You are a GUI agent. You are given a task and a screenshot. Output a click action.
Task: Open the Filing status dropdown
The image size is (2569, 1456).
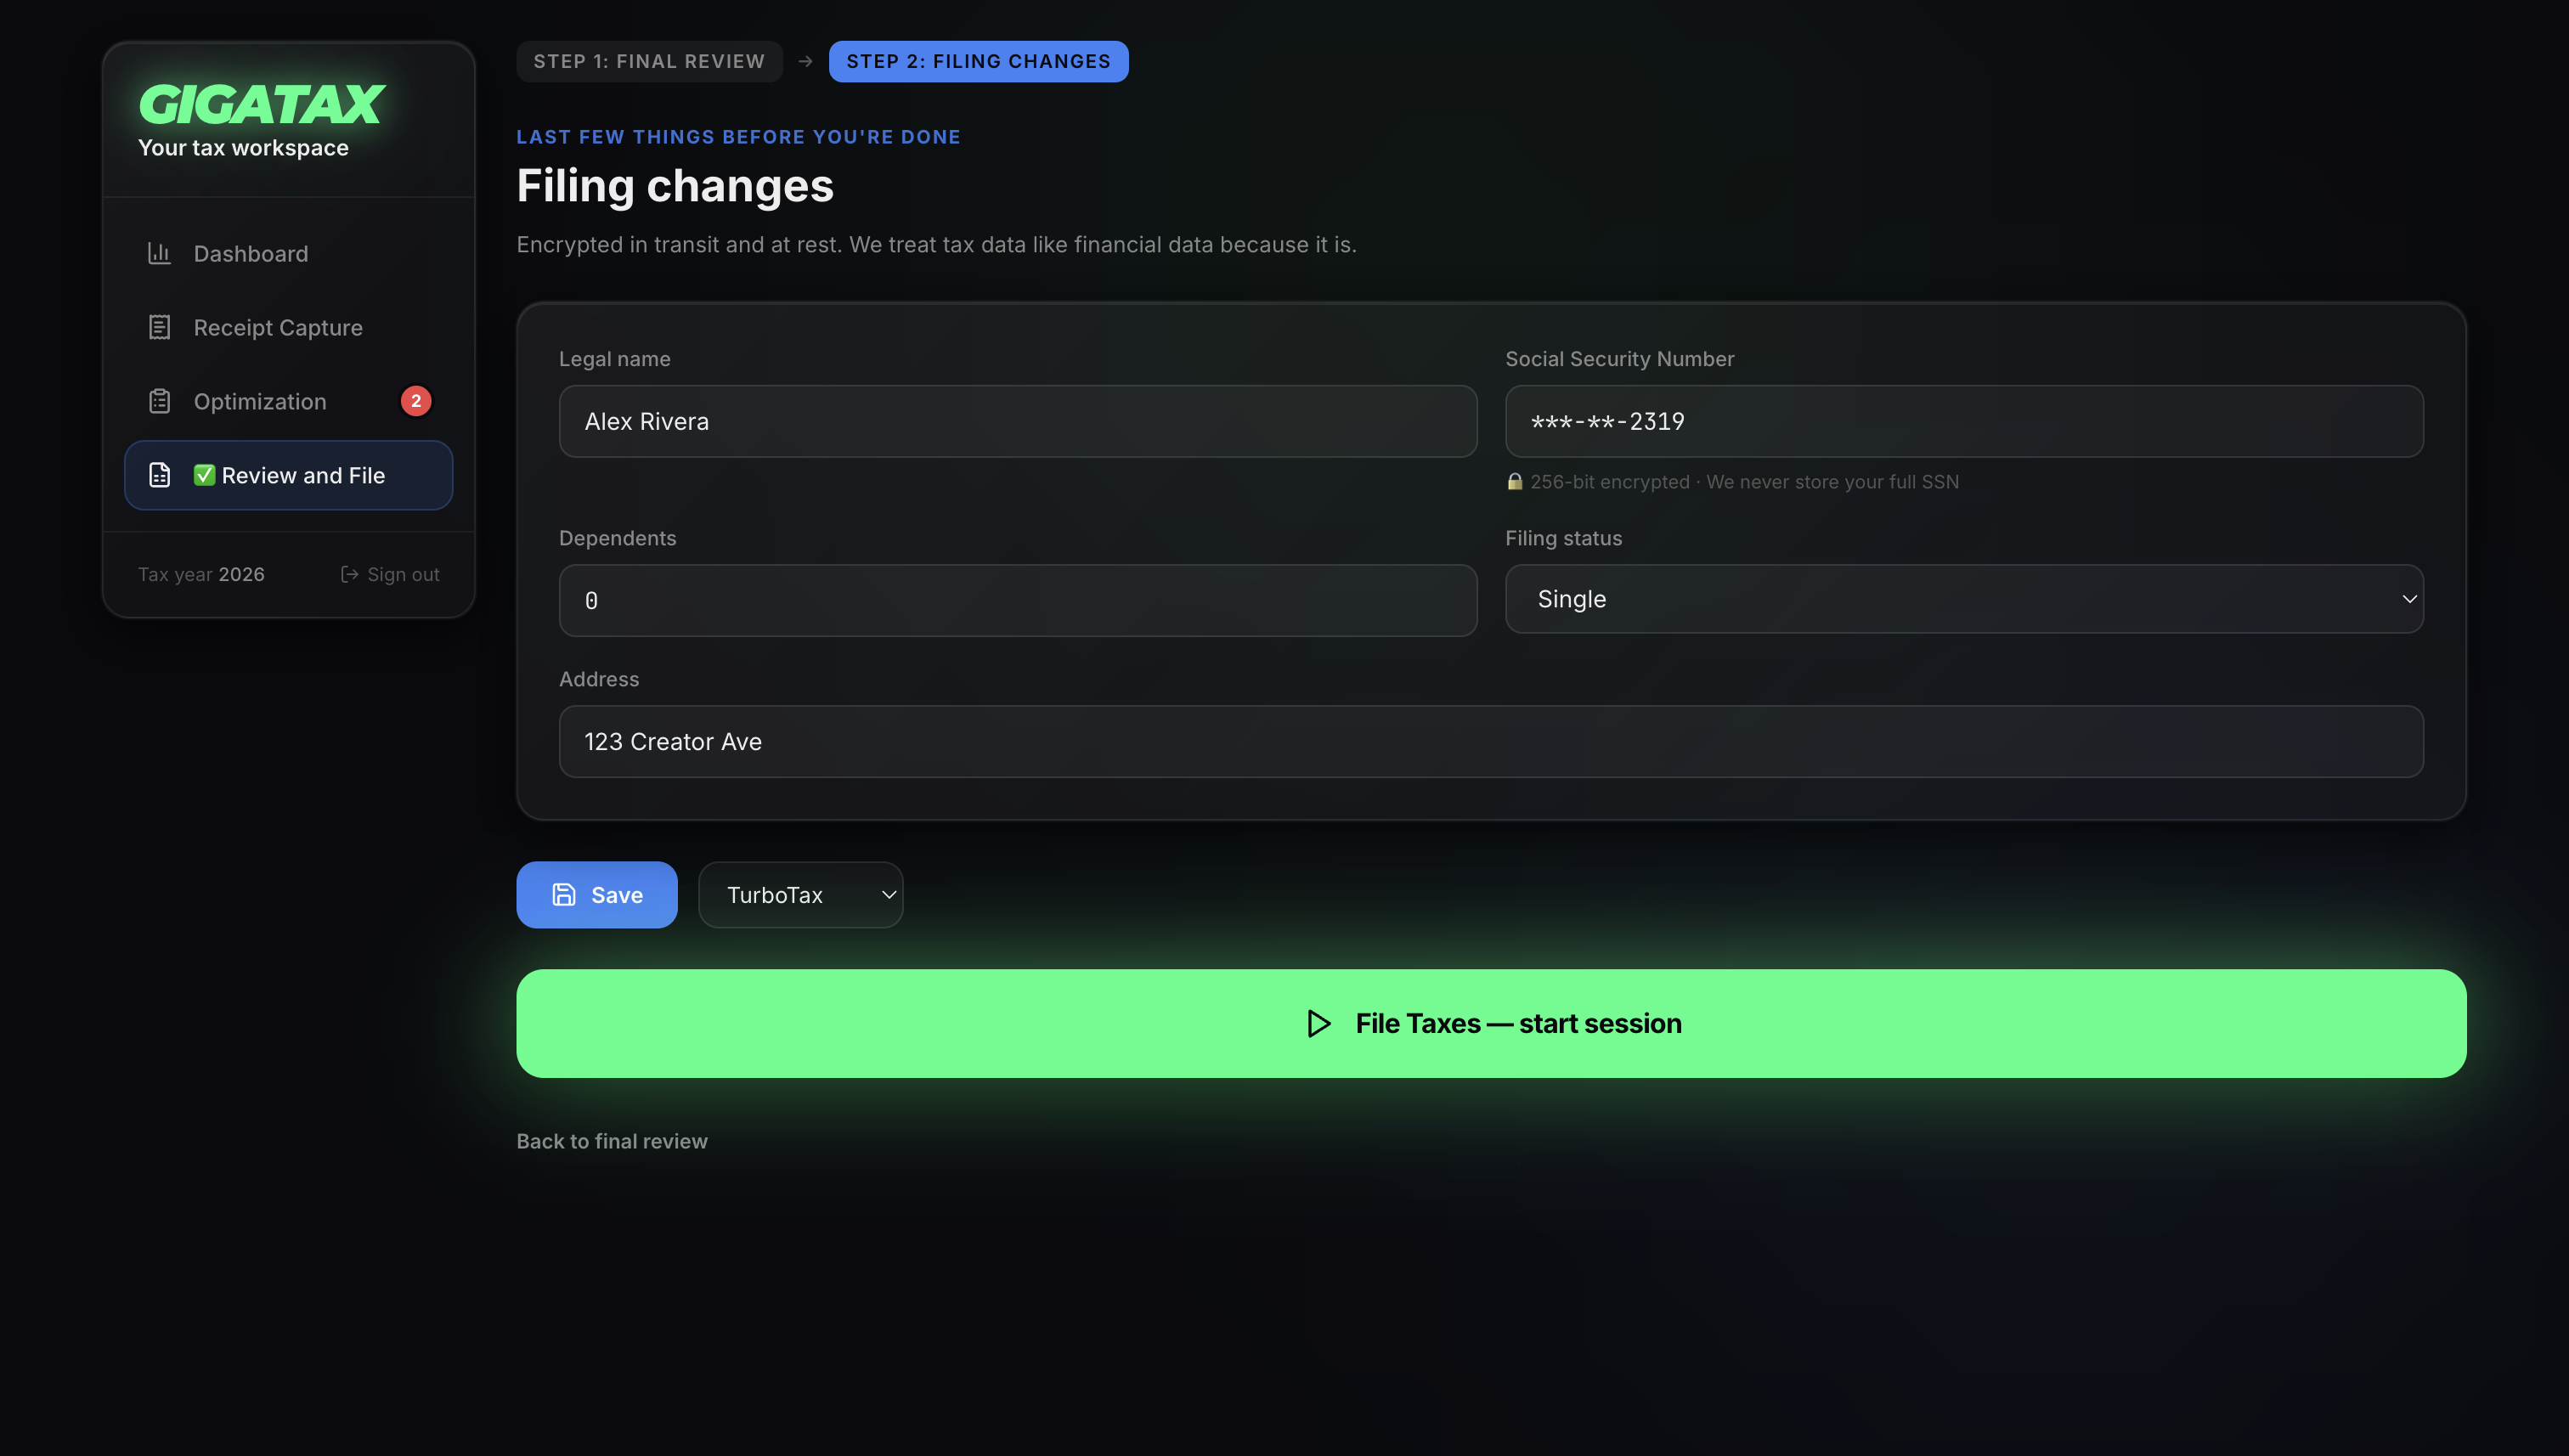coord(1963,599)
